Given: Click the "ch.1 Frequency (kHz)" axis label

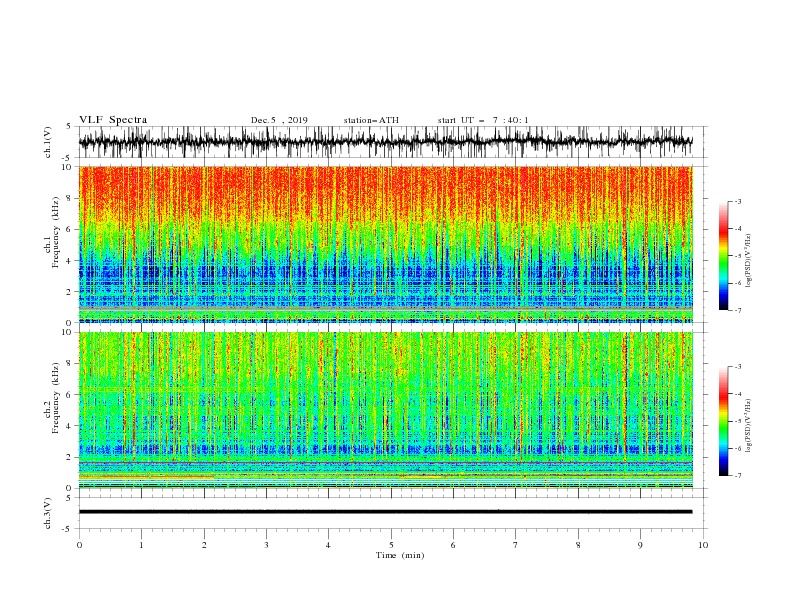Looking at the screenshot, I should (52, 230).
